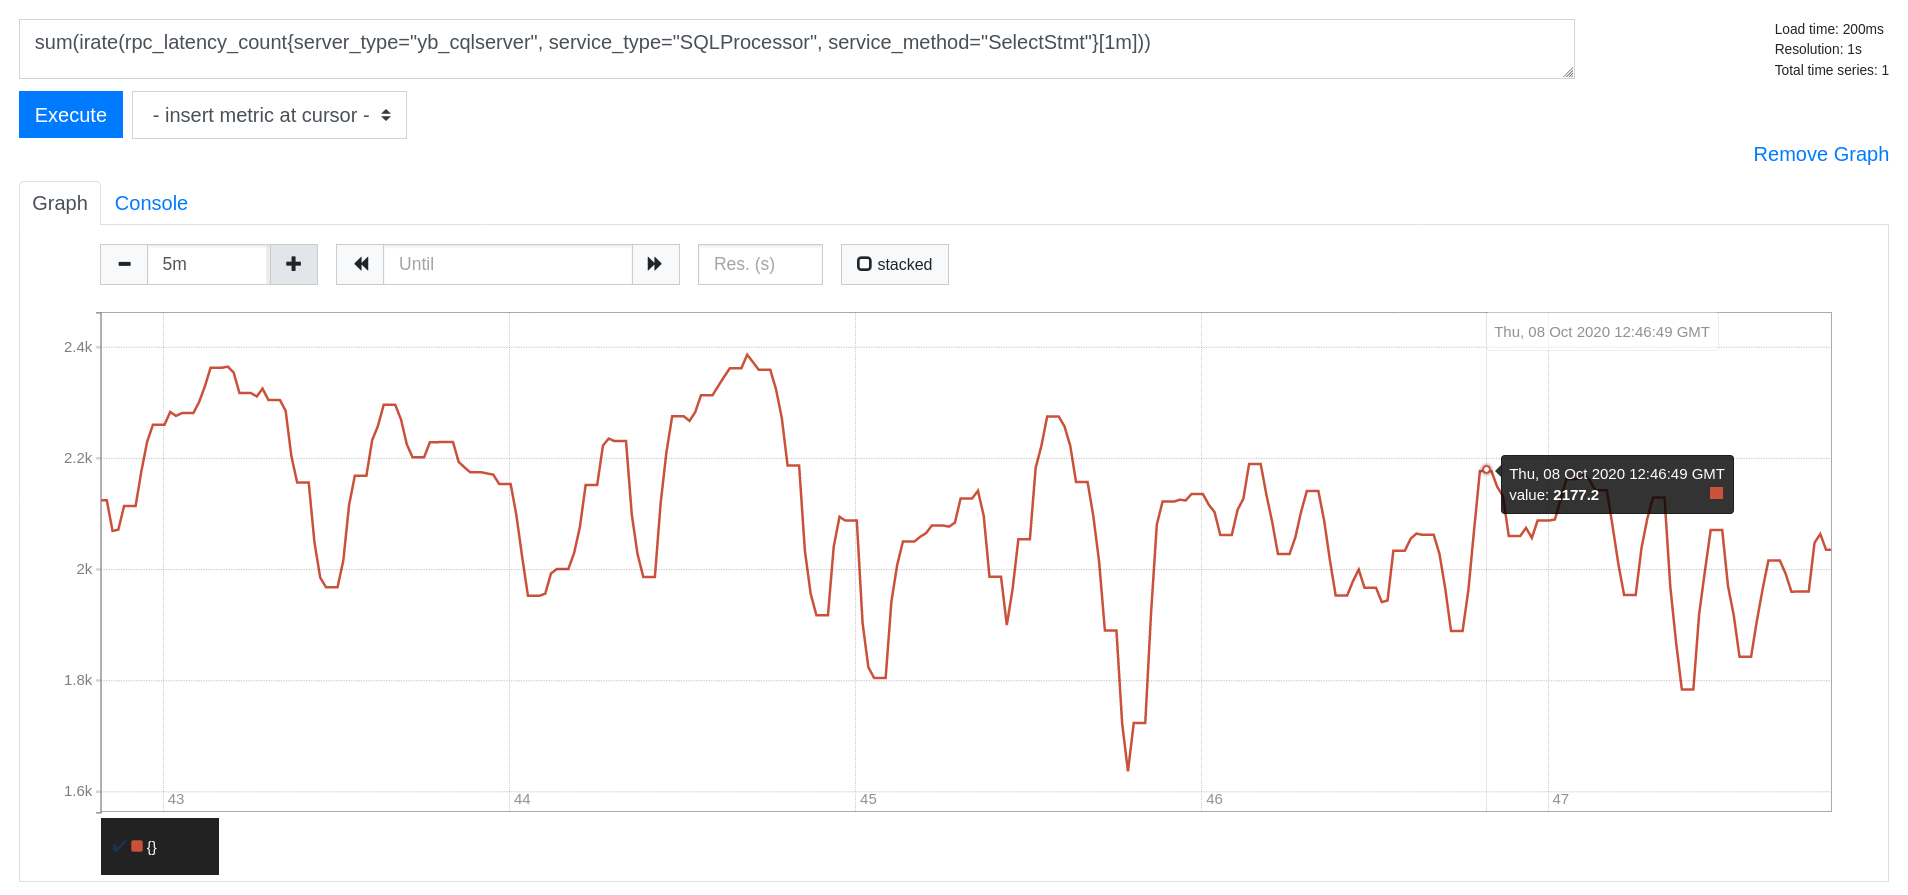Click the minus icon to decrease time range

click(x=124, y=264)
